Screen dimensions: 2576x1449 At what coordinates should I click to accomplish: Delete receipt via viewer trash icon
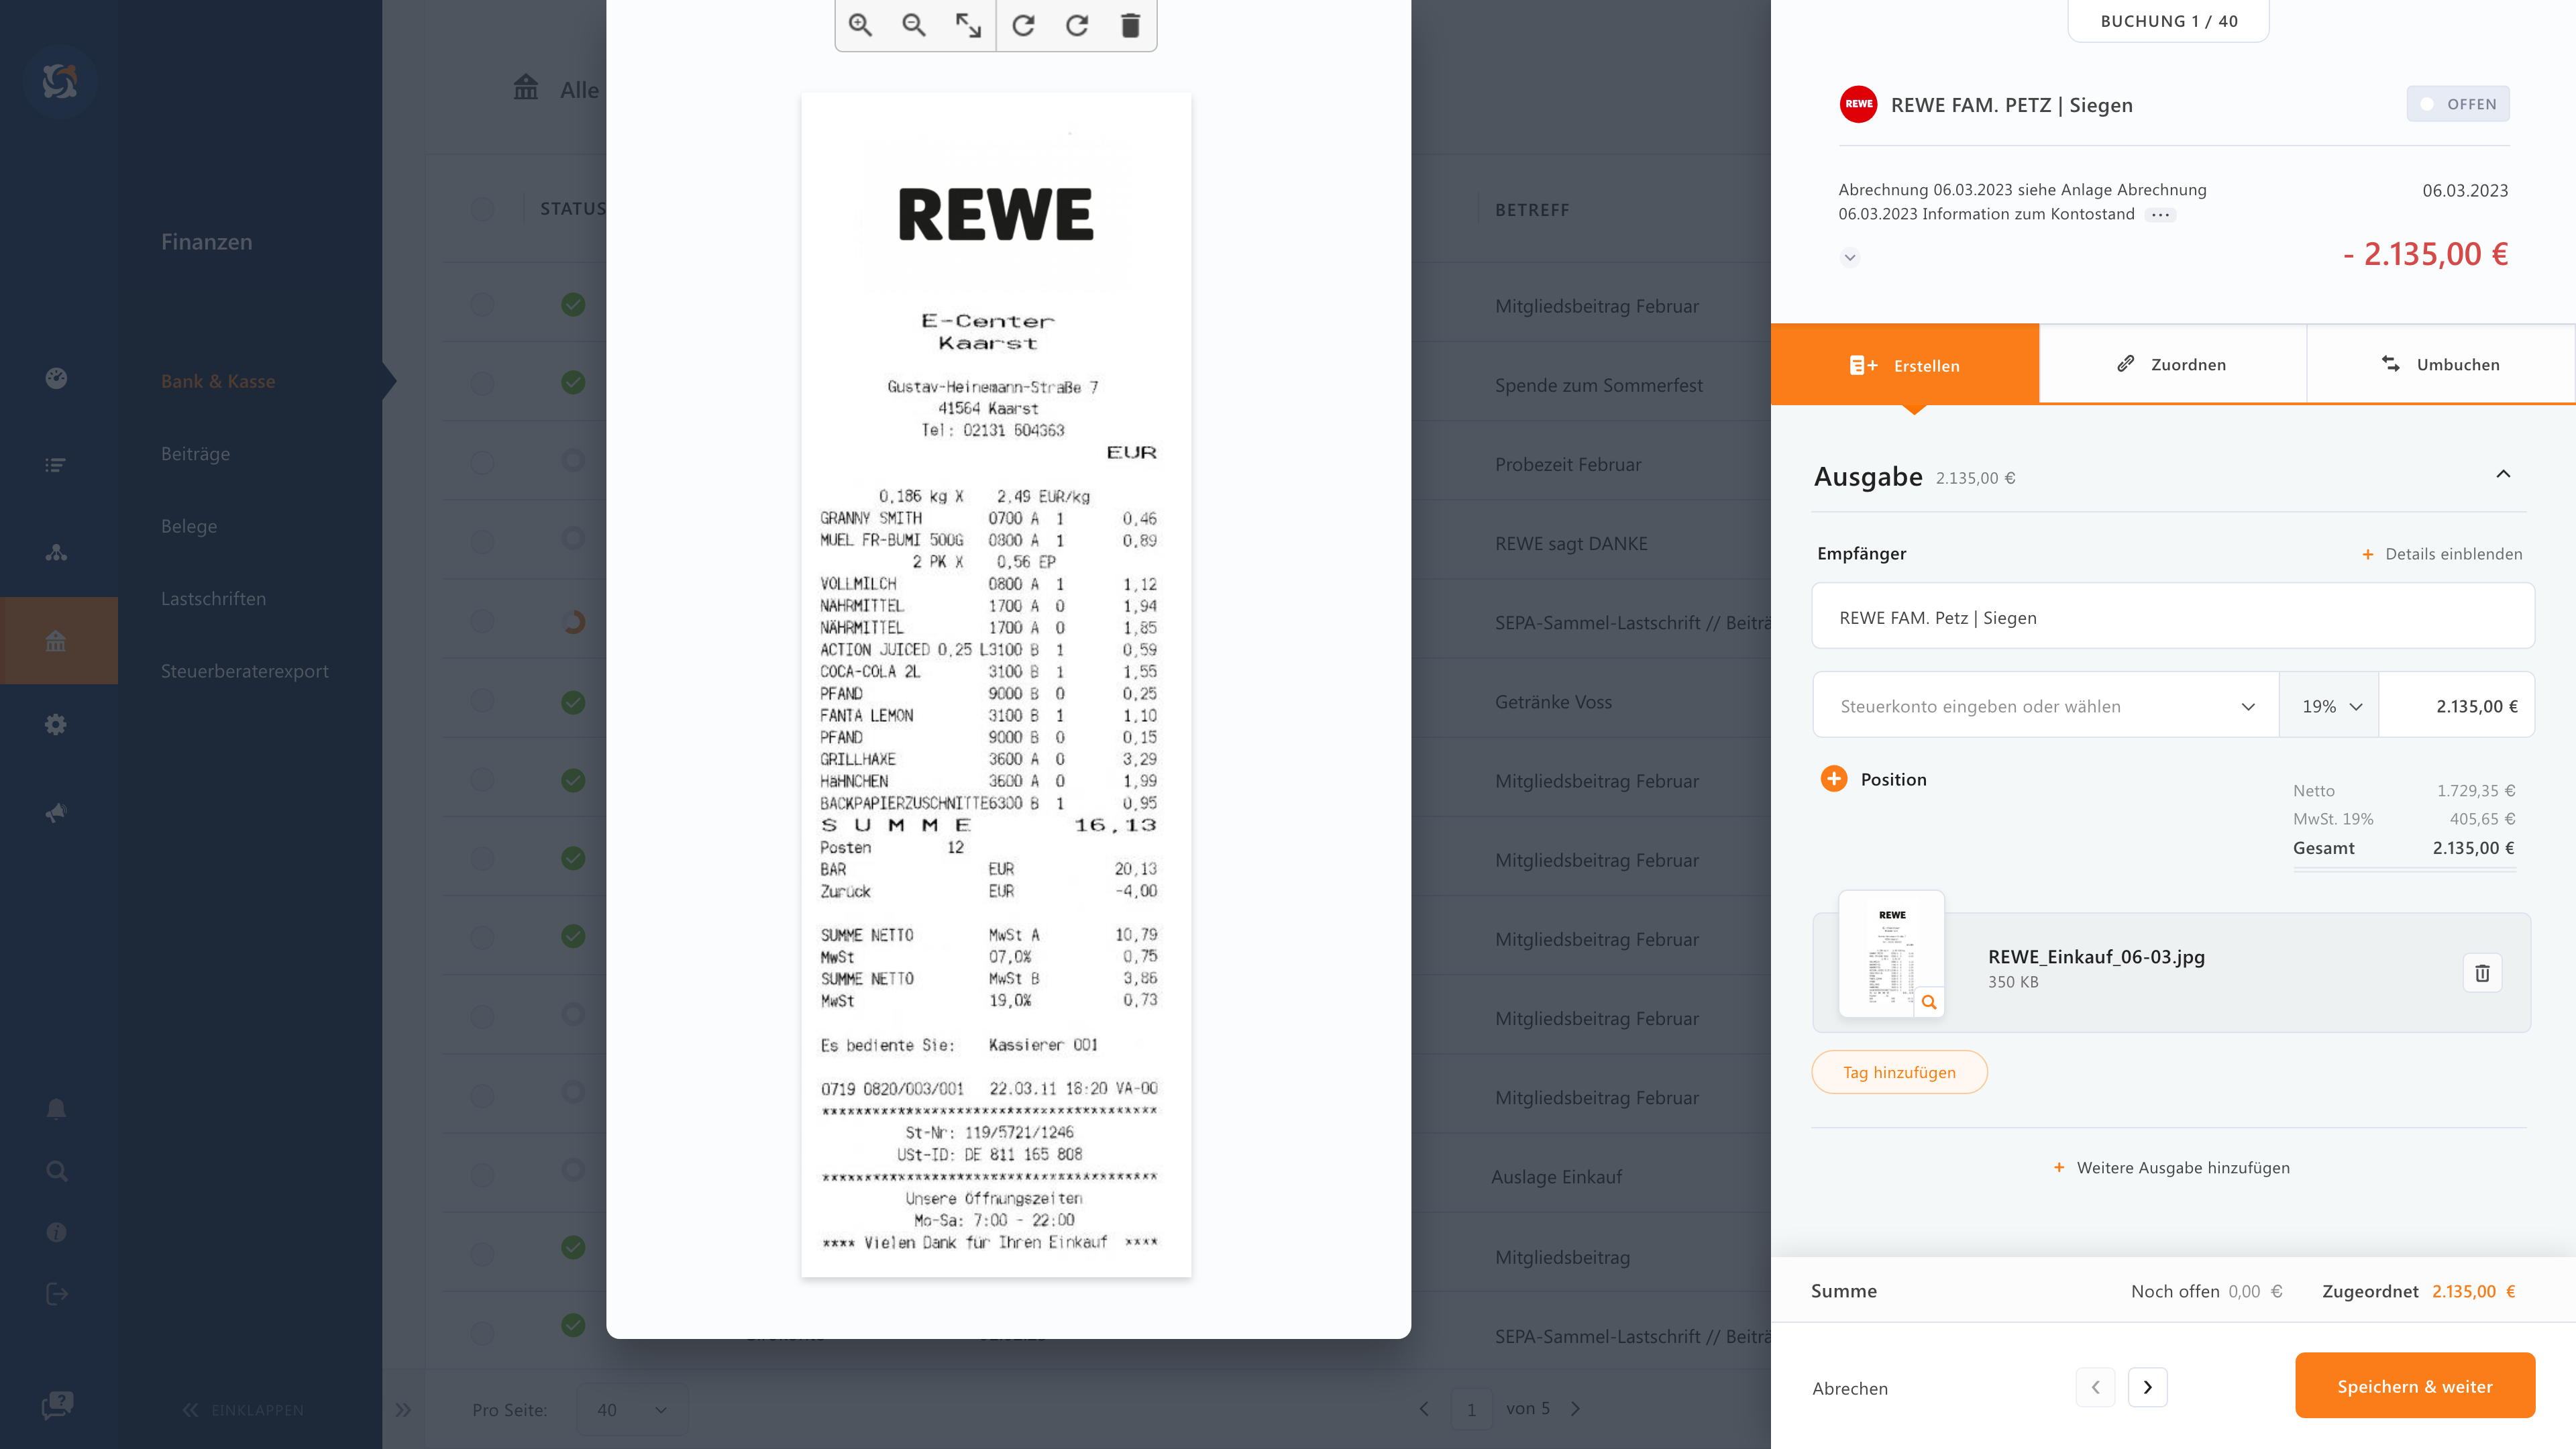click(1130, 25)
